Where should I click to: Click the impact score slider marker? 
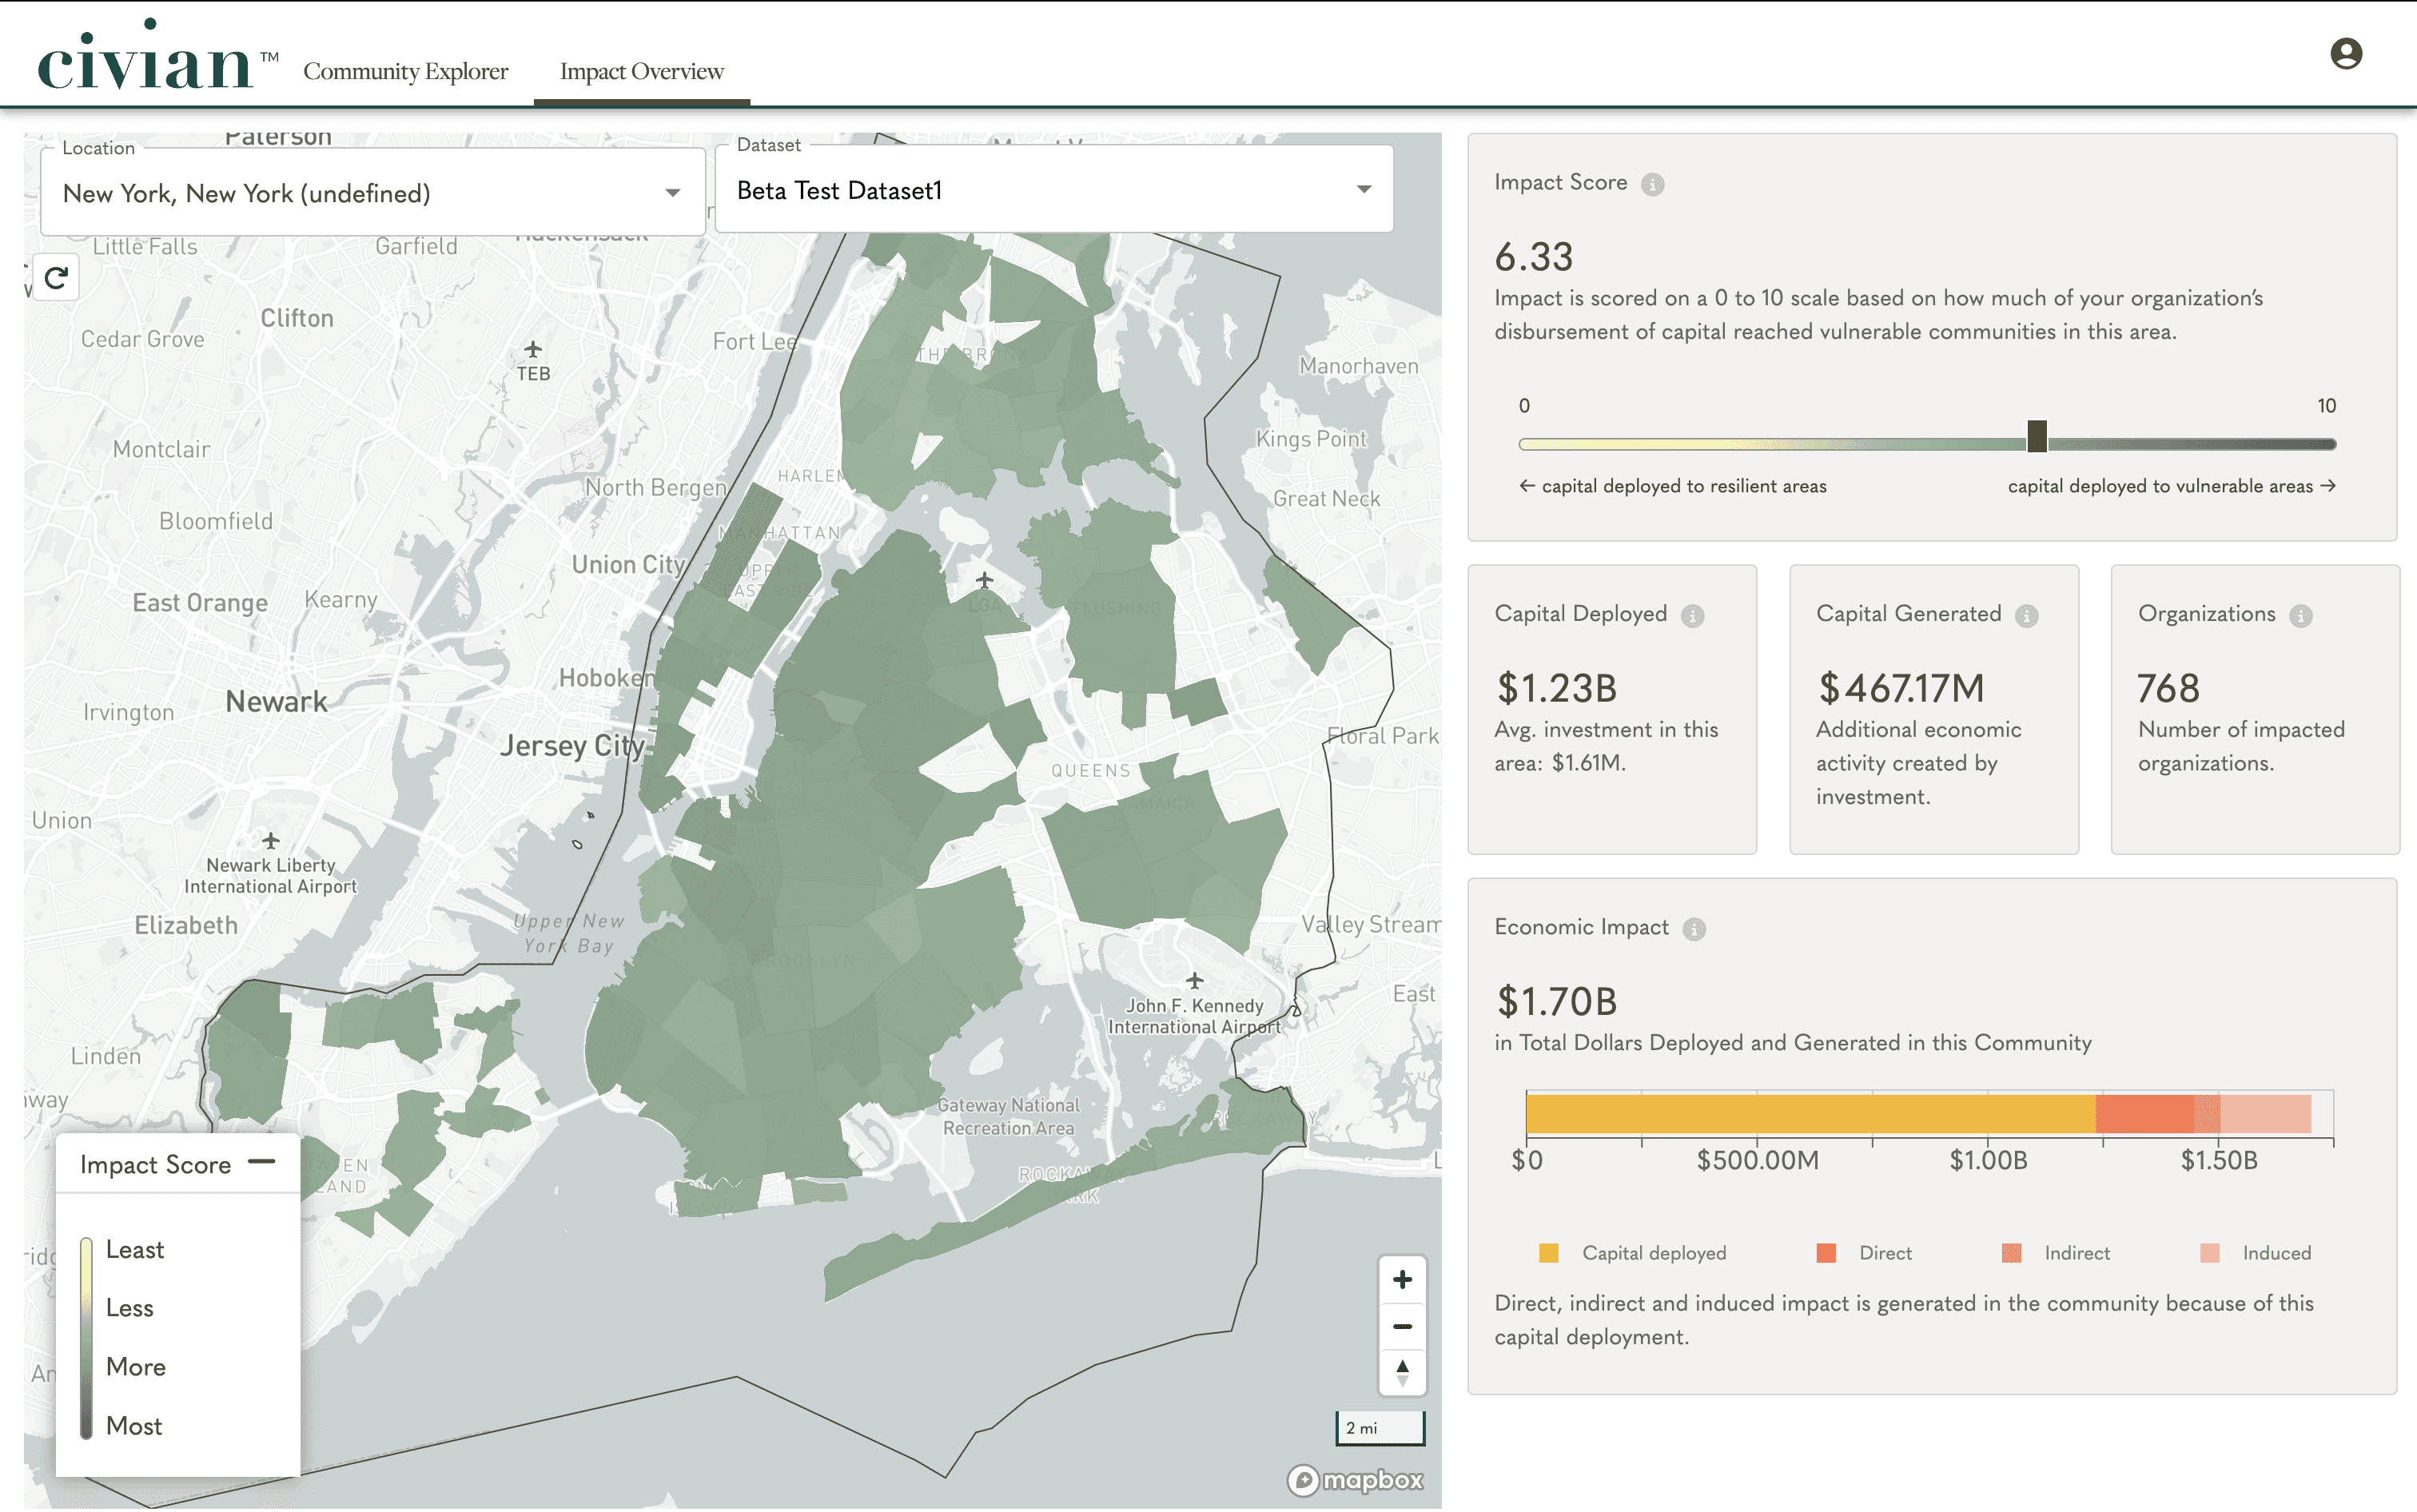pyautogui.click(x=2036, y=436)
